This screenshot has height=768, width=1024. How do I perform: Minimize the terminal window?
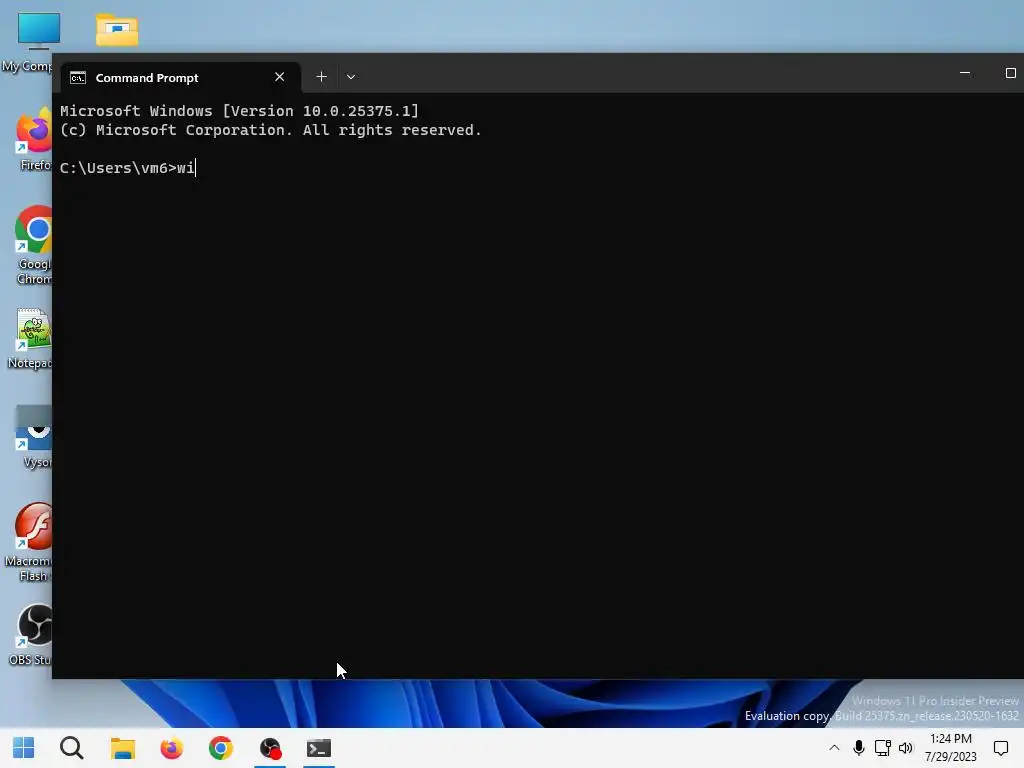click(x=965, y=73)
